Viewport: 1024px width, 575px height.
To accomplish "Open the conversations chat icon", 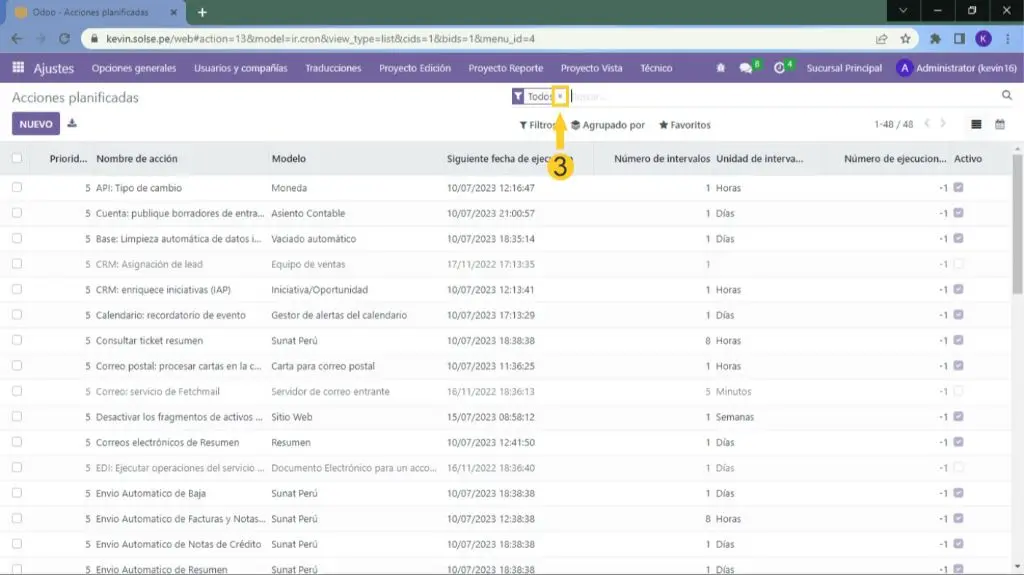I will pos(746,68).
